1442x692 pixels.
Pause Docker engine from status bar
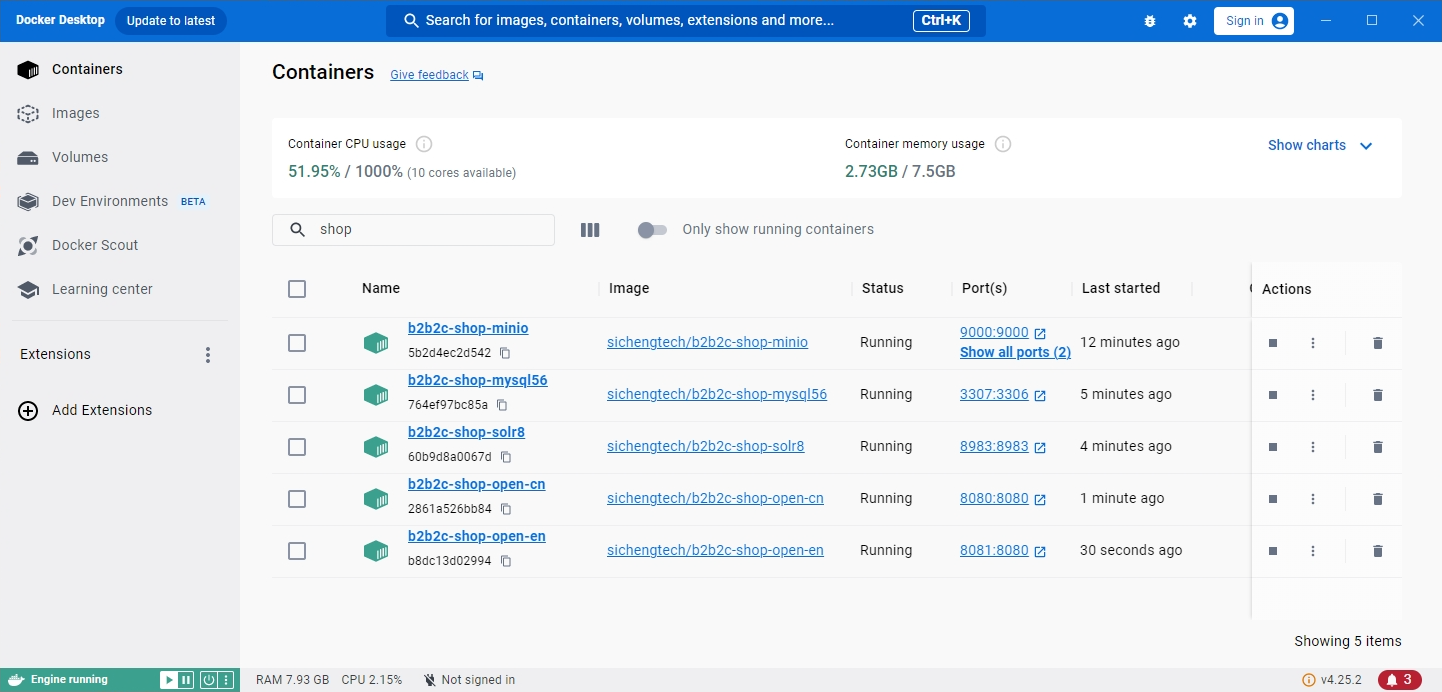pos(186,680)
